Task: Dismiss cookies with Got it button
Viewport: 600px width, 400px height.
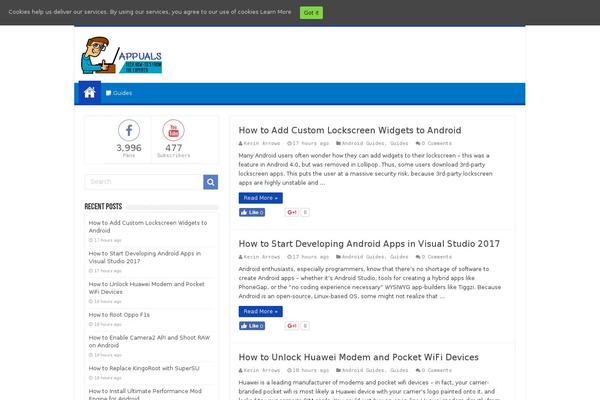Action: coord(311,13)
